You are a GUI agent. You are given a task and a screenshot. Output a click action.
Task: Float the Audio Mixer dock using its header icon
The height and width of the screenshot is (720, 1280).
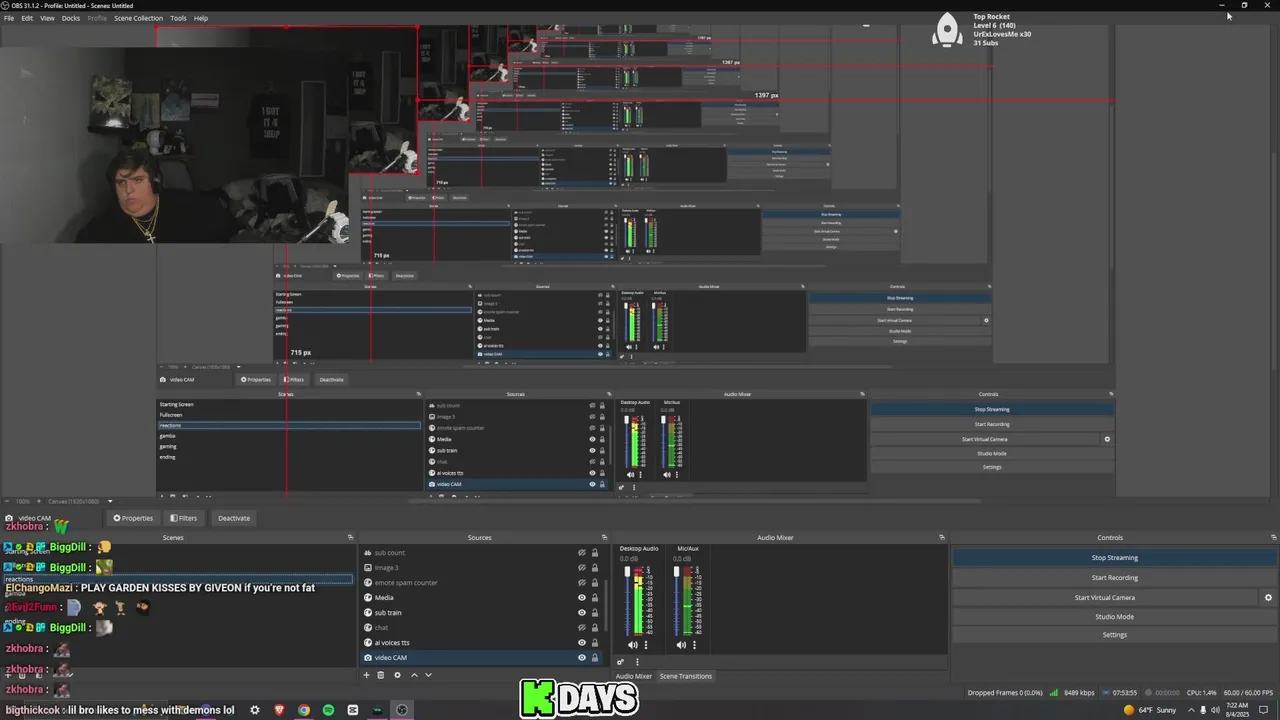[942, 538]
